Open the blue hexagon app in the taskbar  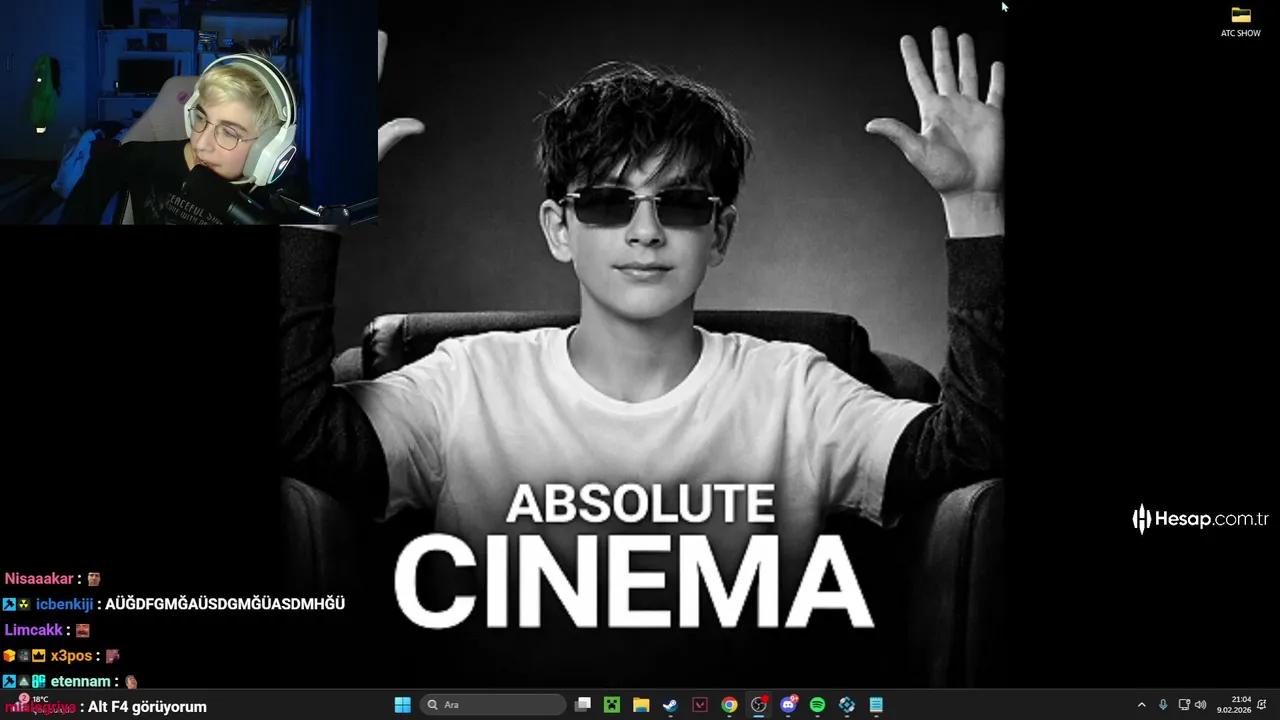click(x=847, y=705)
